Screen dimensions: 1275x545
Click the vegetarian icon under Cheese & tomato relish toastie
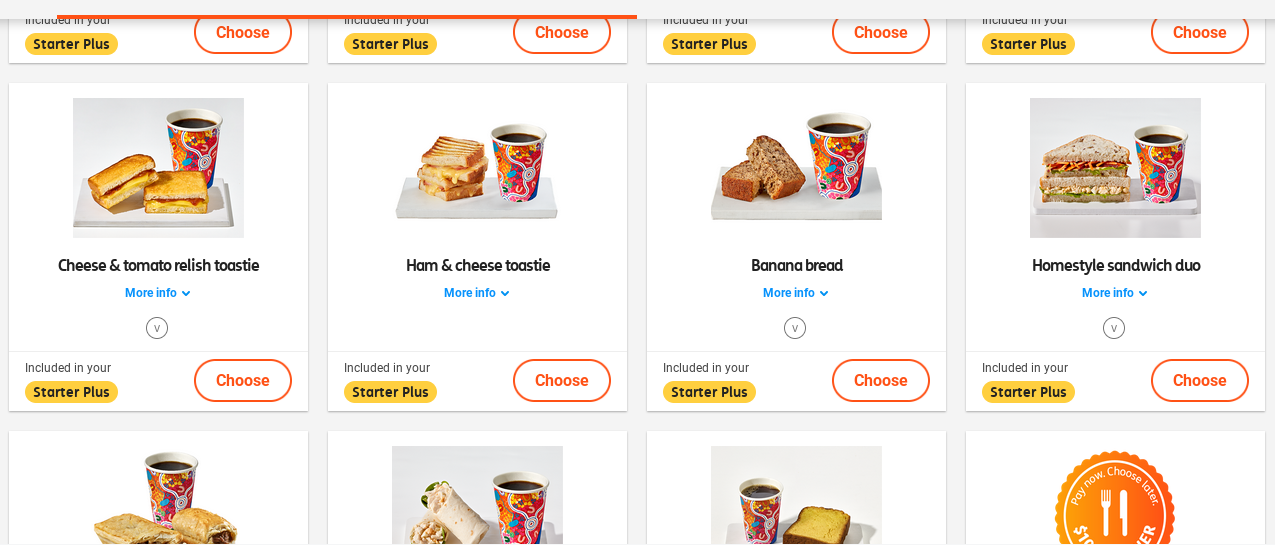coord(157,328)
